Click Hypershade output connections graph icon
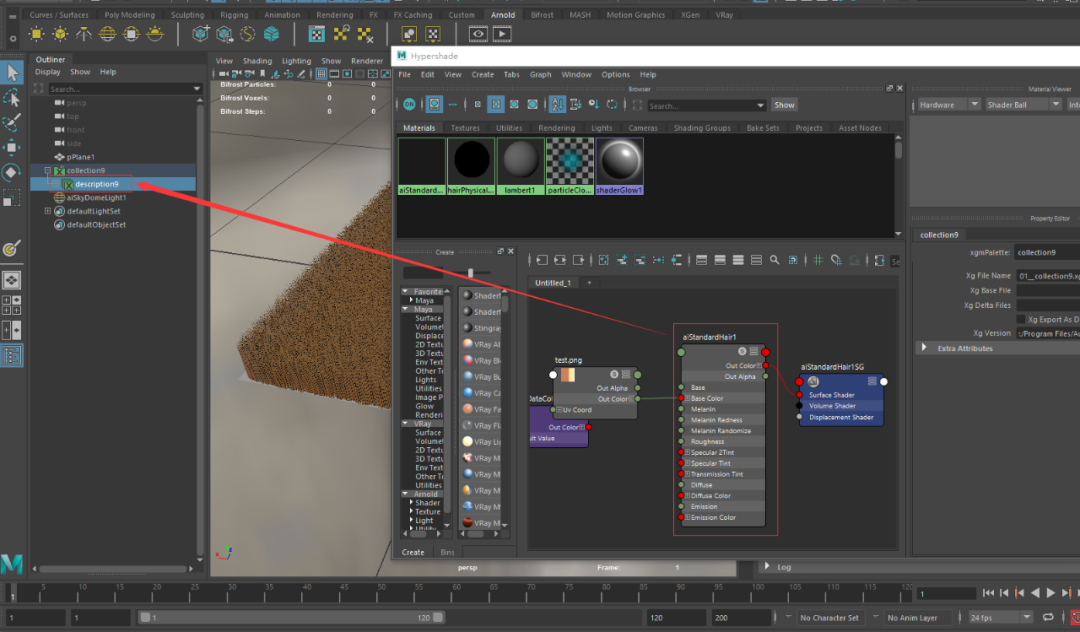The width and height of the screenshot is (1080, 632). point(578,260)
